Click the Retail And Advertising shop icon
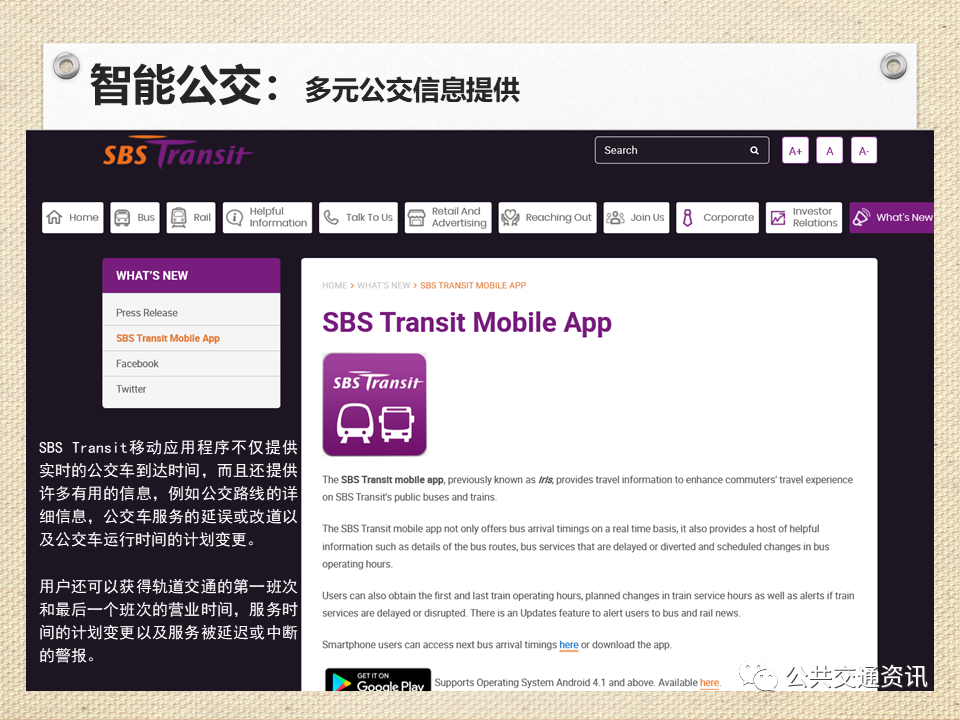The height and width of the screenshot is (720, 960). (416, 217)
